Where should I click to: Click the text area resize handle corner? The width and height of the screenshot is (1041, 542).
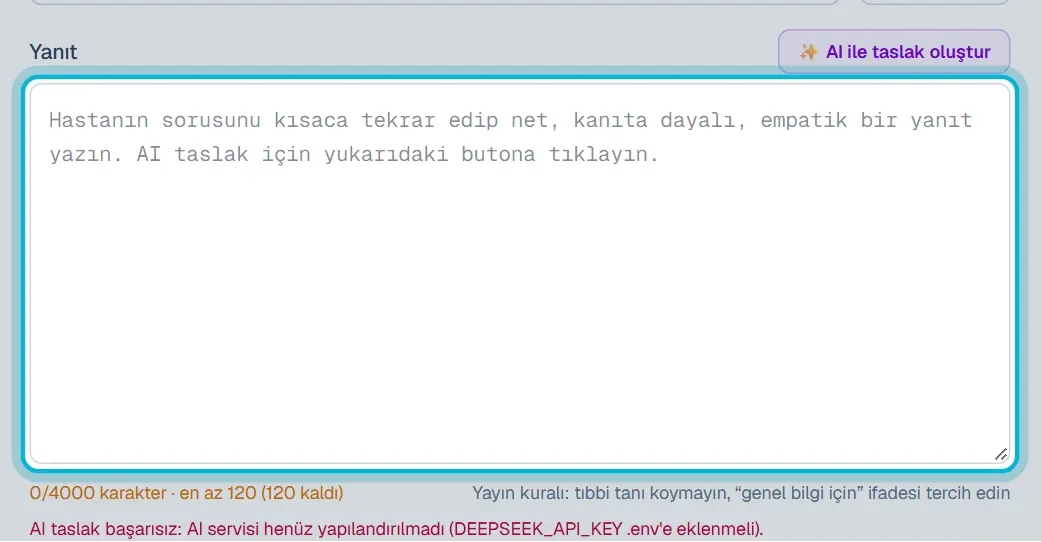[1001, 454]
